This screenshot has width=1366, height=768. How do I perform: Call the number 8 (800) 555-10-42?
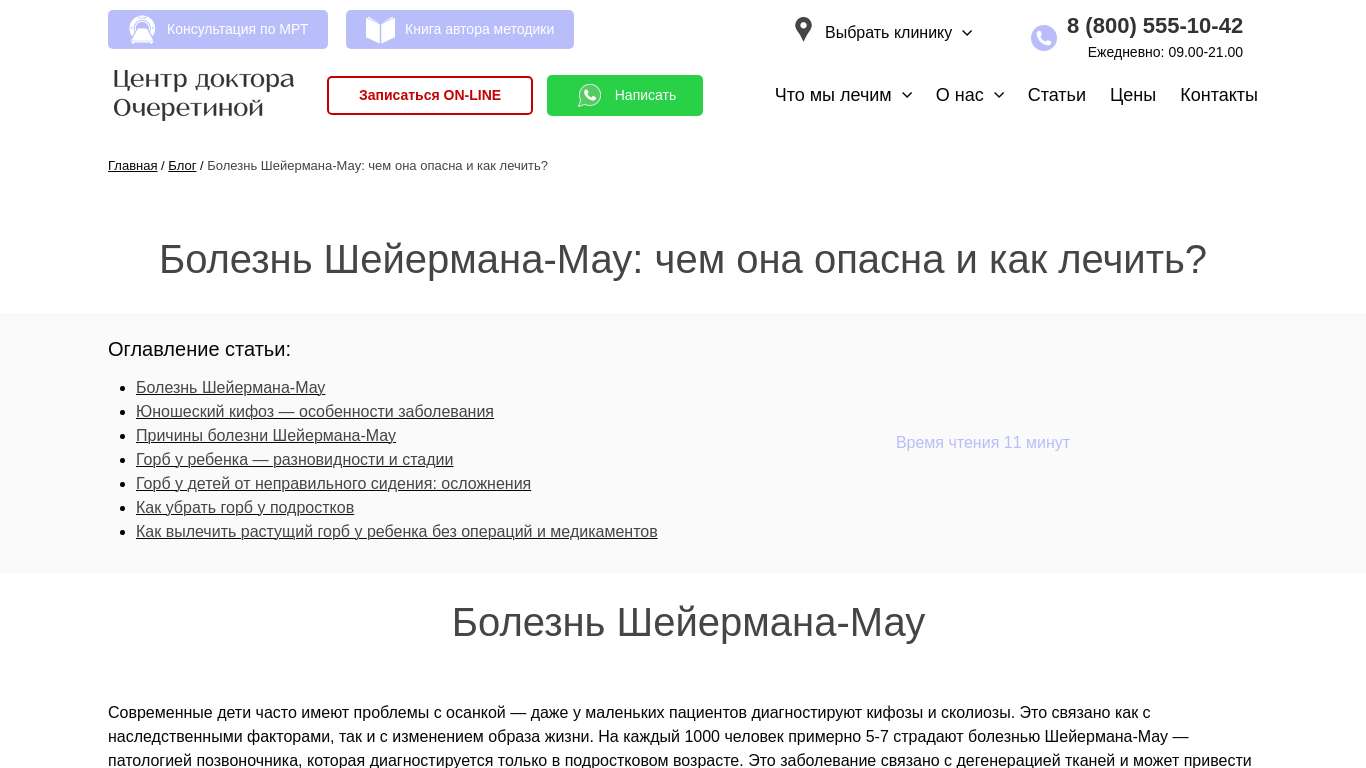(x=1154, y=26)
